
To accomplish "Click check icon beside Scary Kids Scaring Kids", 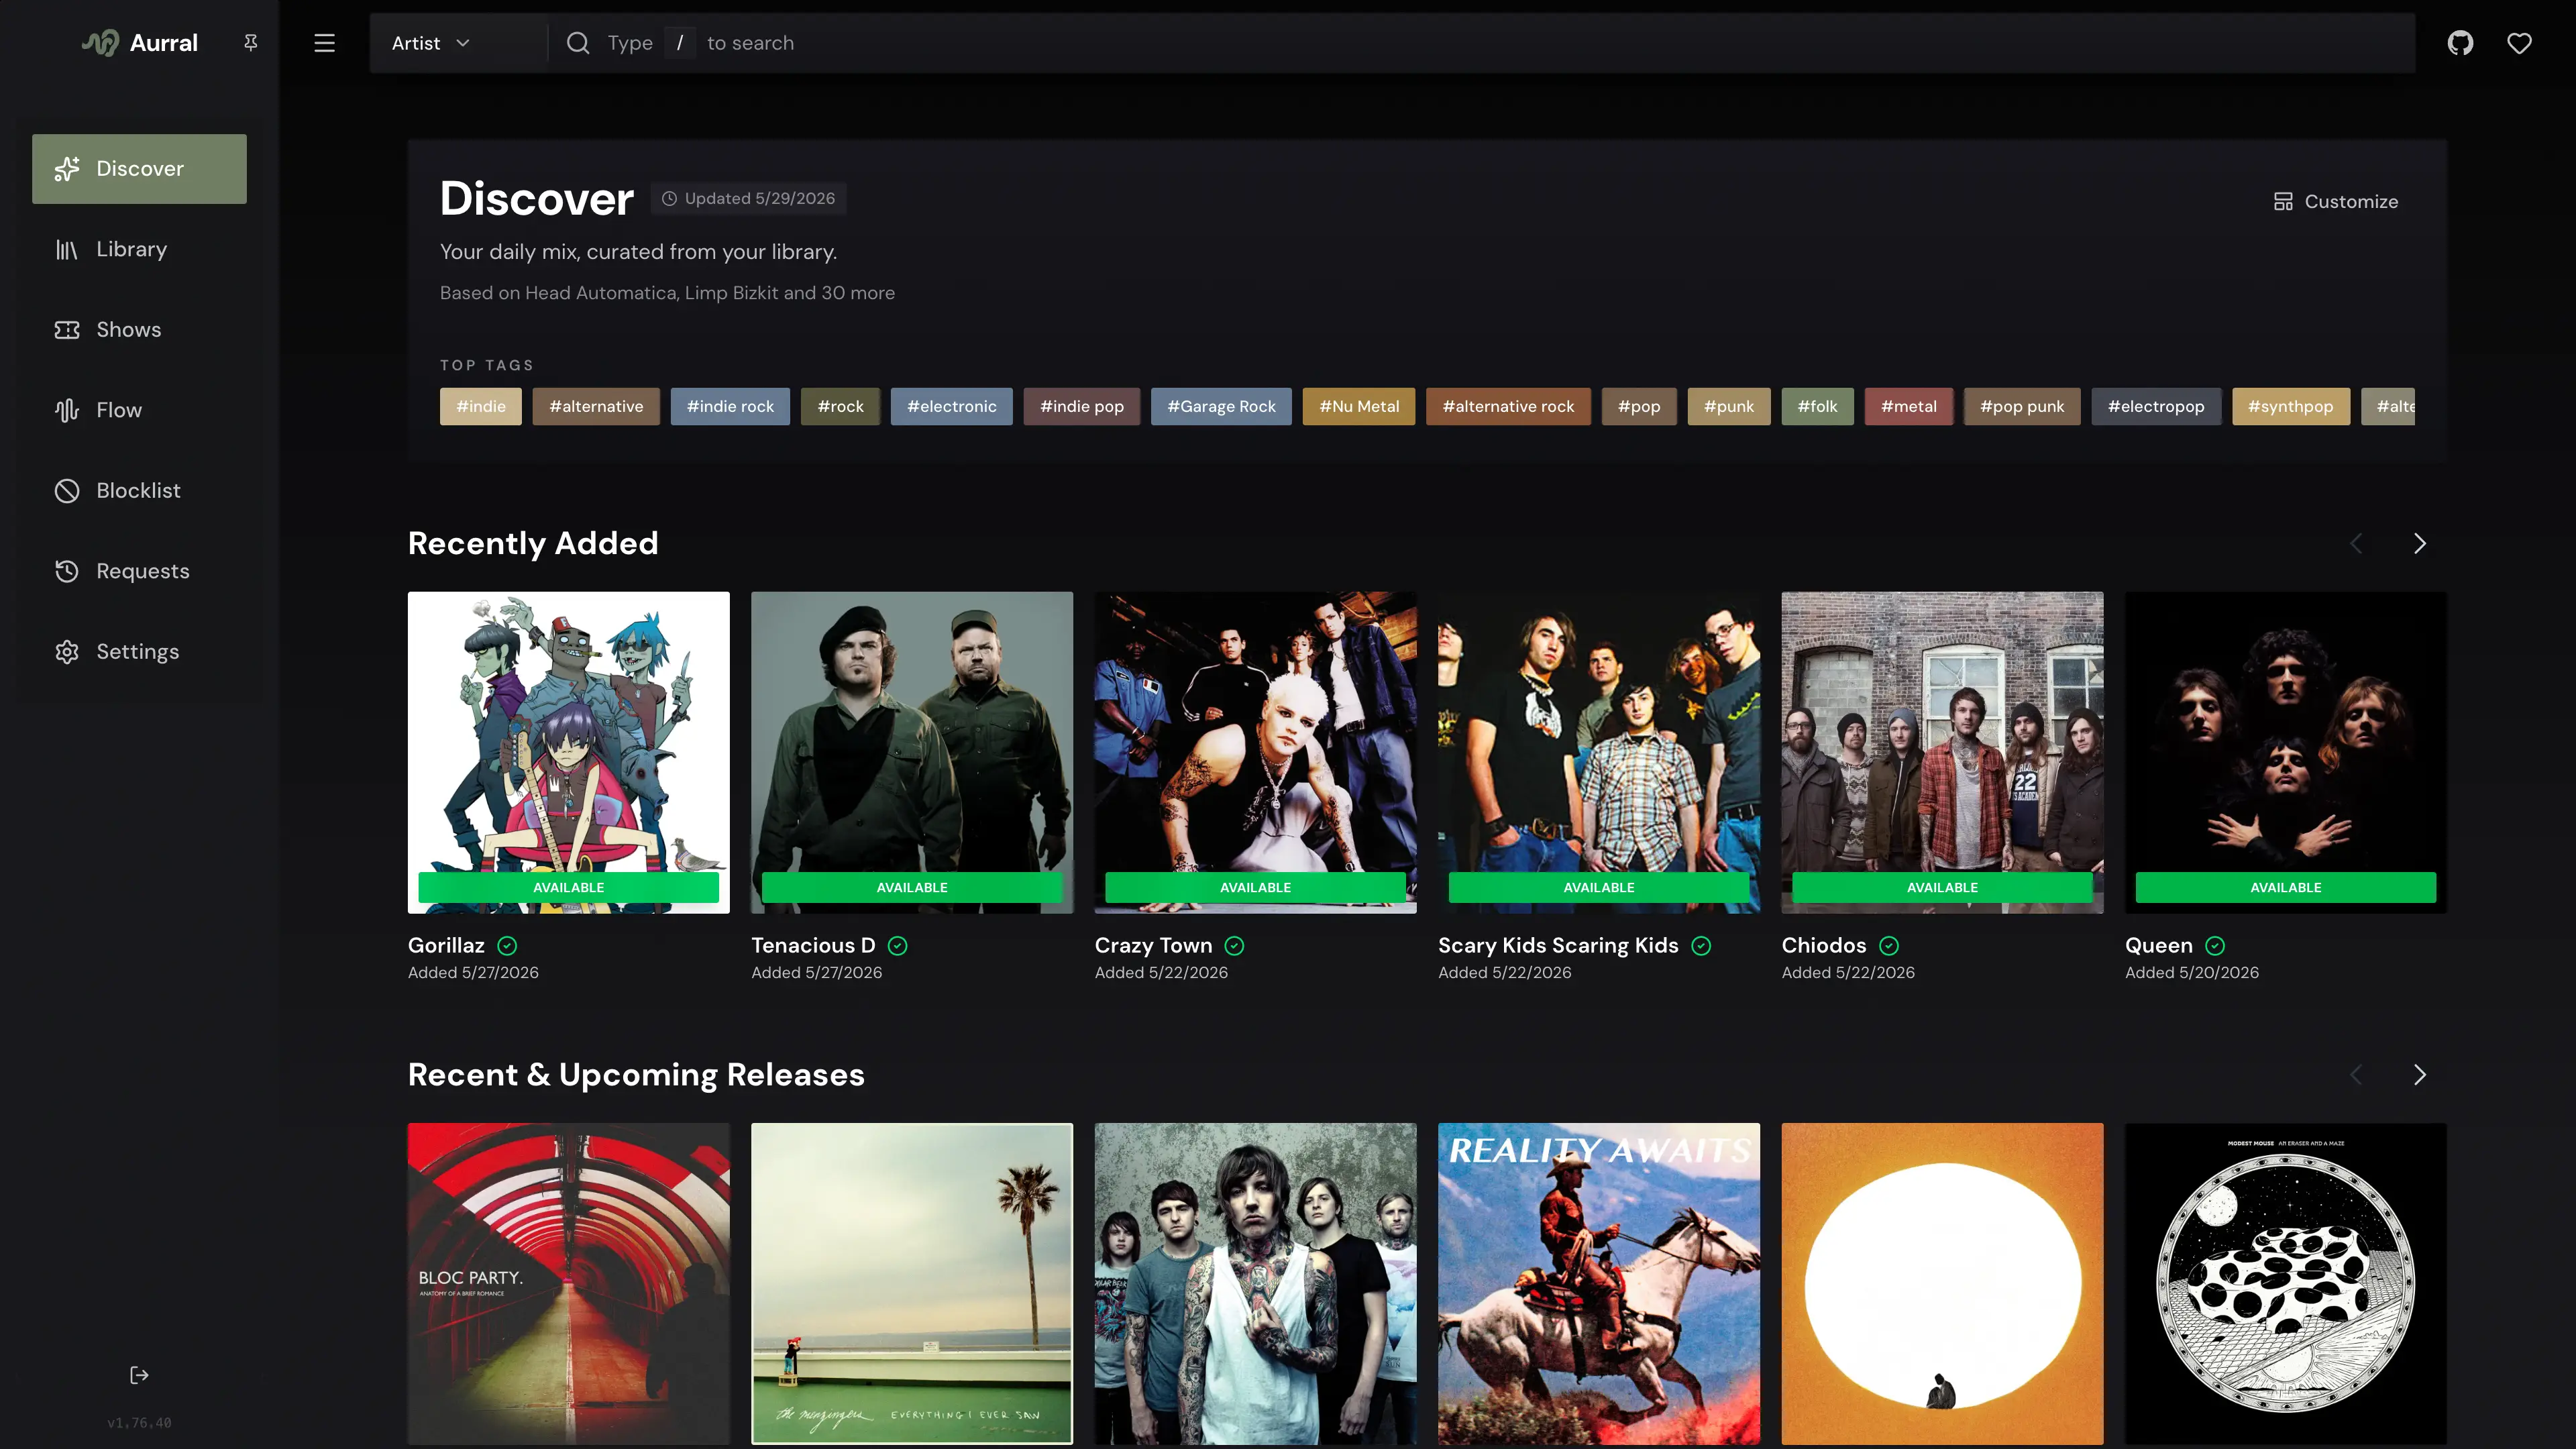I will [x=1701, y=946].
